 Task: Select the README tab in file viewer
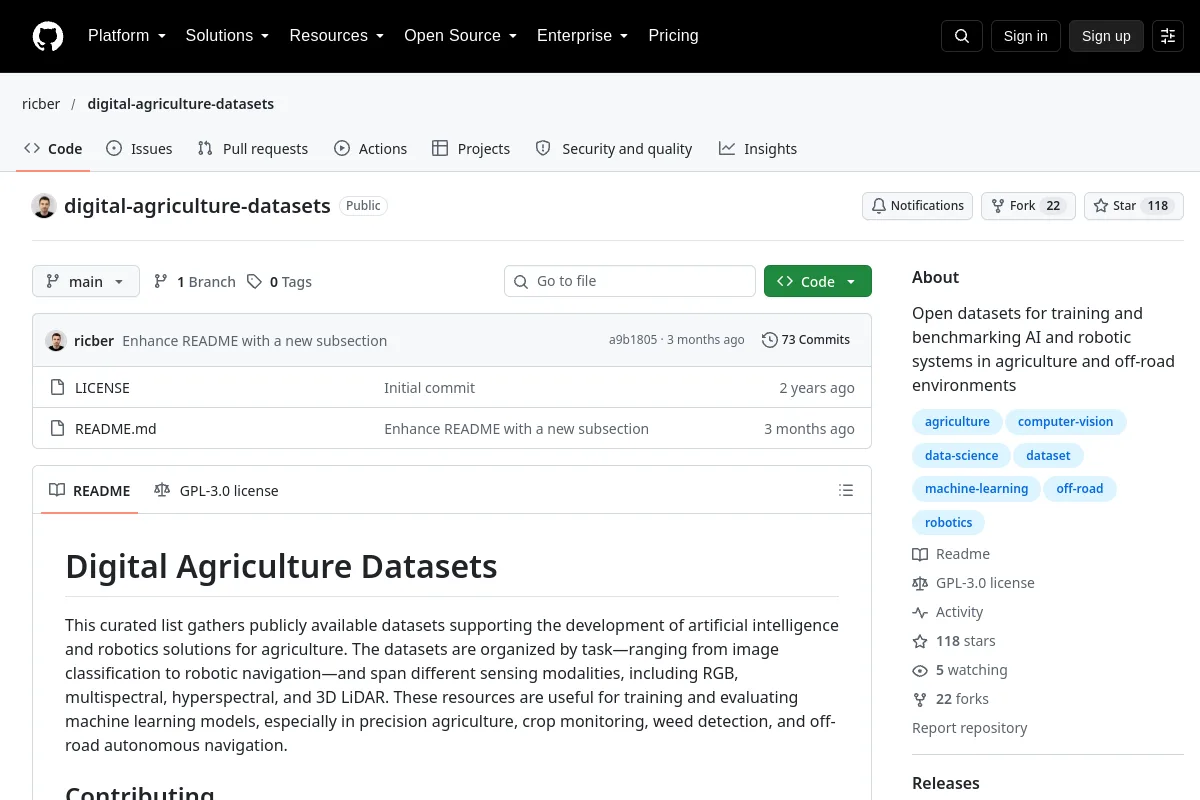tap(90, 490)
